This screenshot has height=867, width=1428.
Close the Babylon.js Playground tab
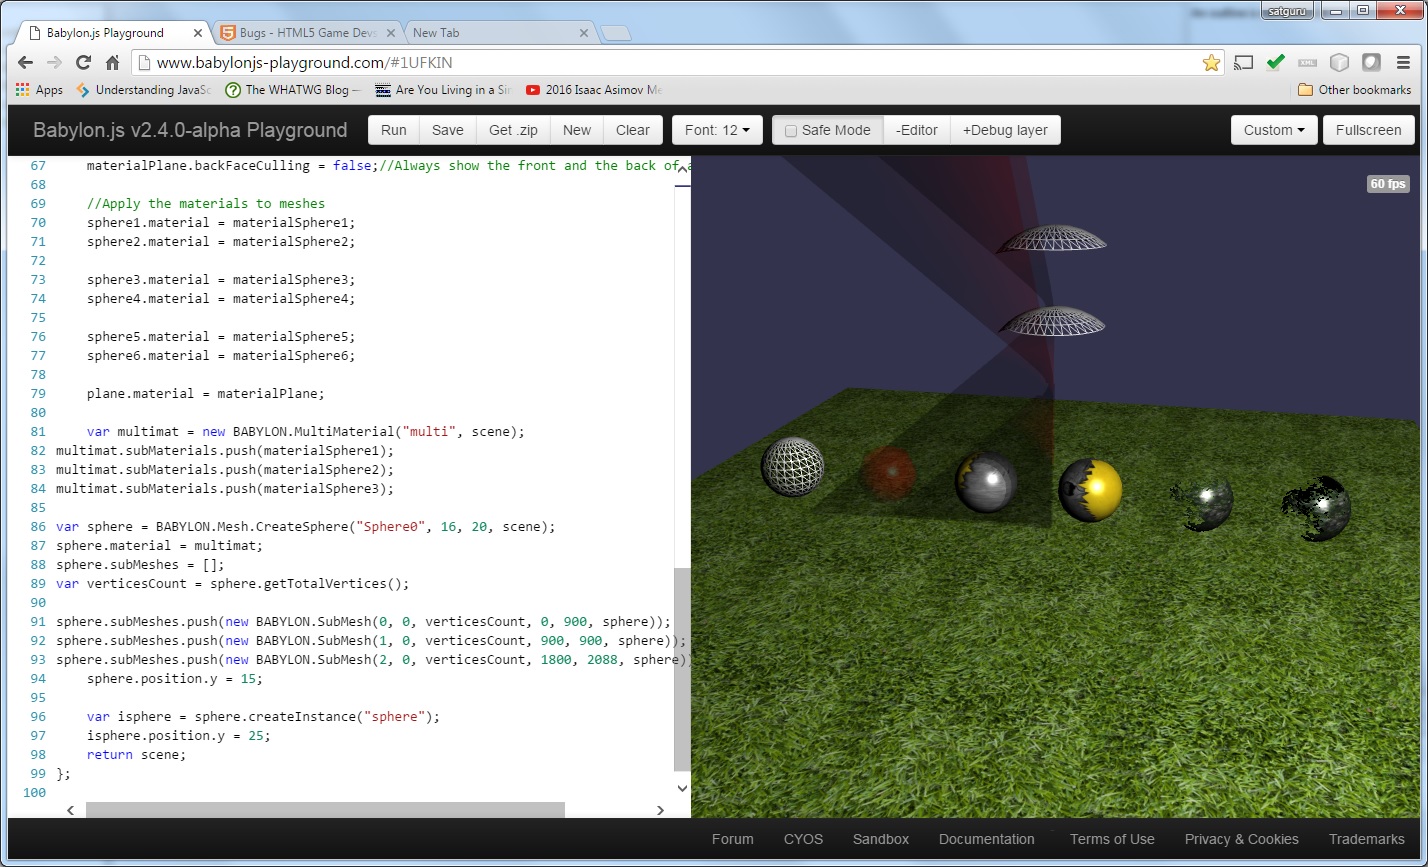coord(197,33)
